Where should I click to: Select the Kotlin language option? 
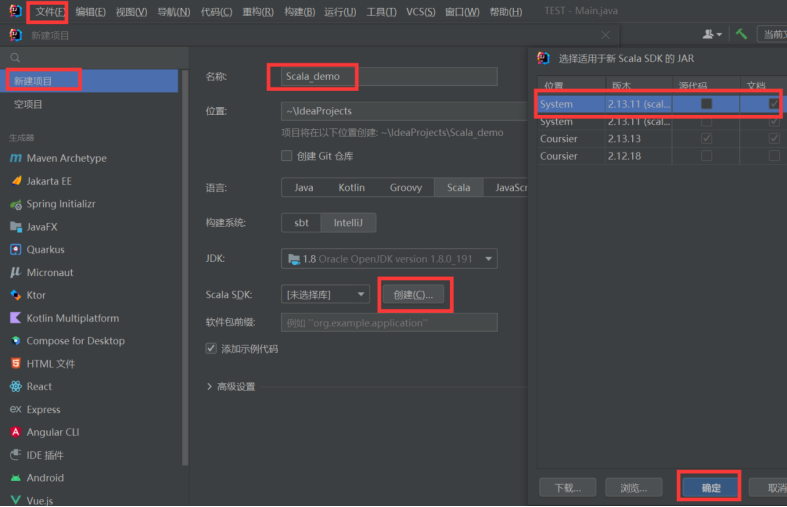coord(351,187)
